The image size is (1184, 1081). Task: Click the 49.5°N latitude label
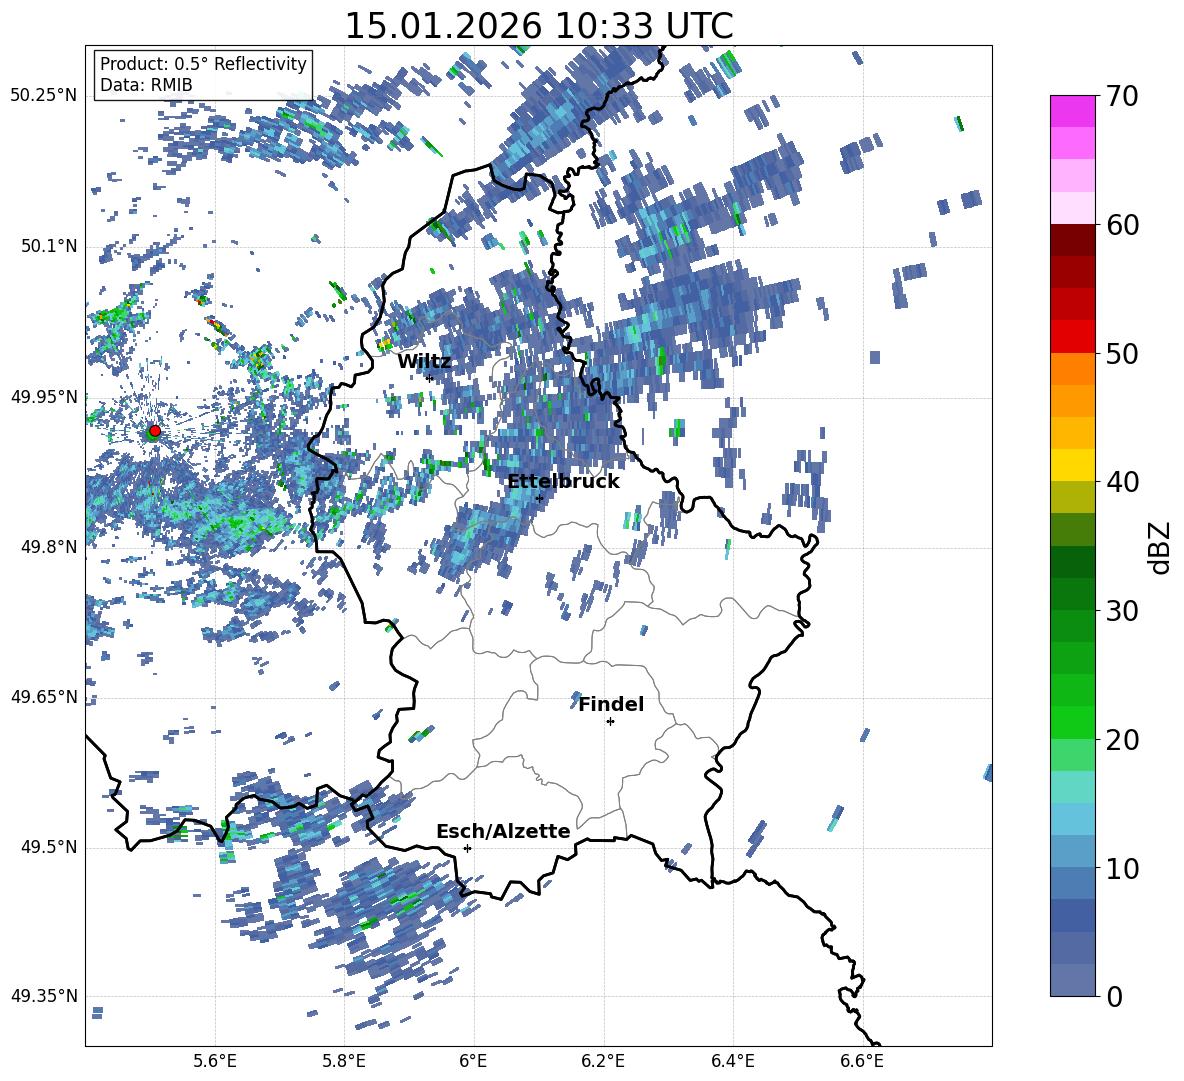48,847
